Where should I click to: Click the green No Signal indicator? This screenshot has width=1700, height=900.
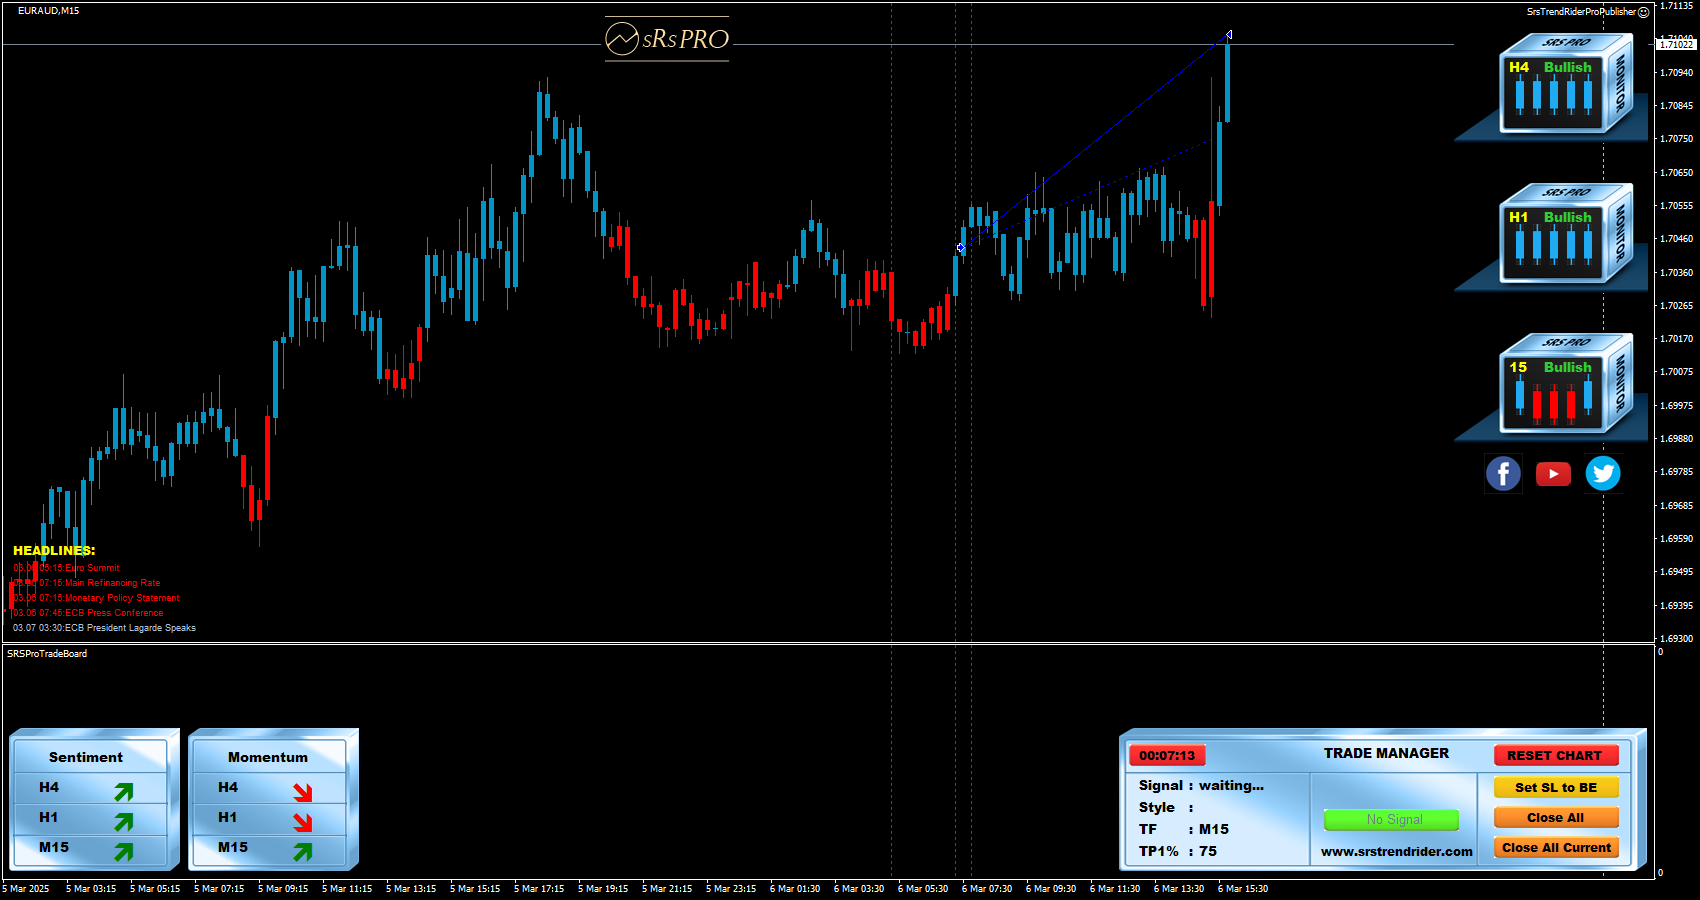[1391, 820]
